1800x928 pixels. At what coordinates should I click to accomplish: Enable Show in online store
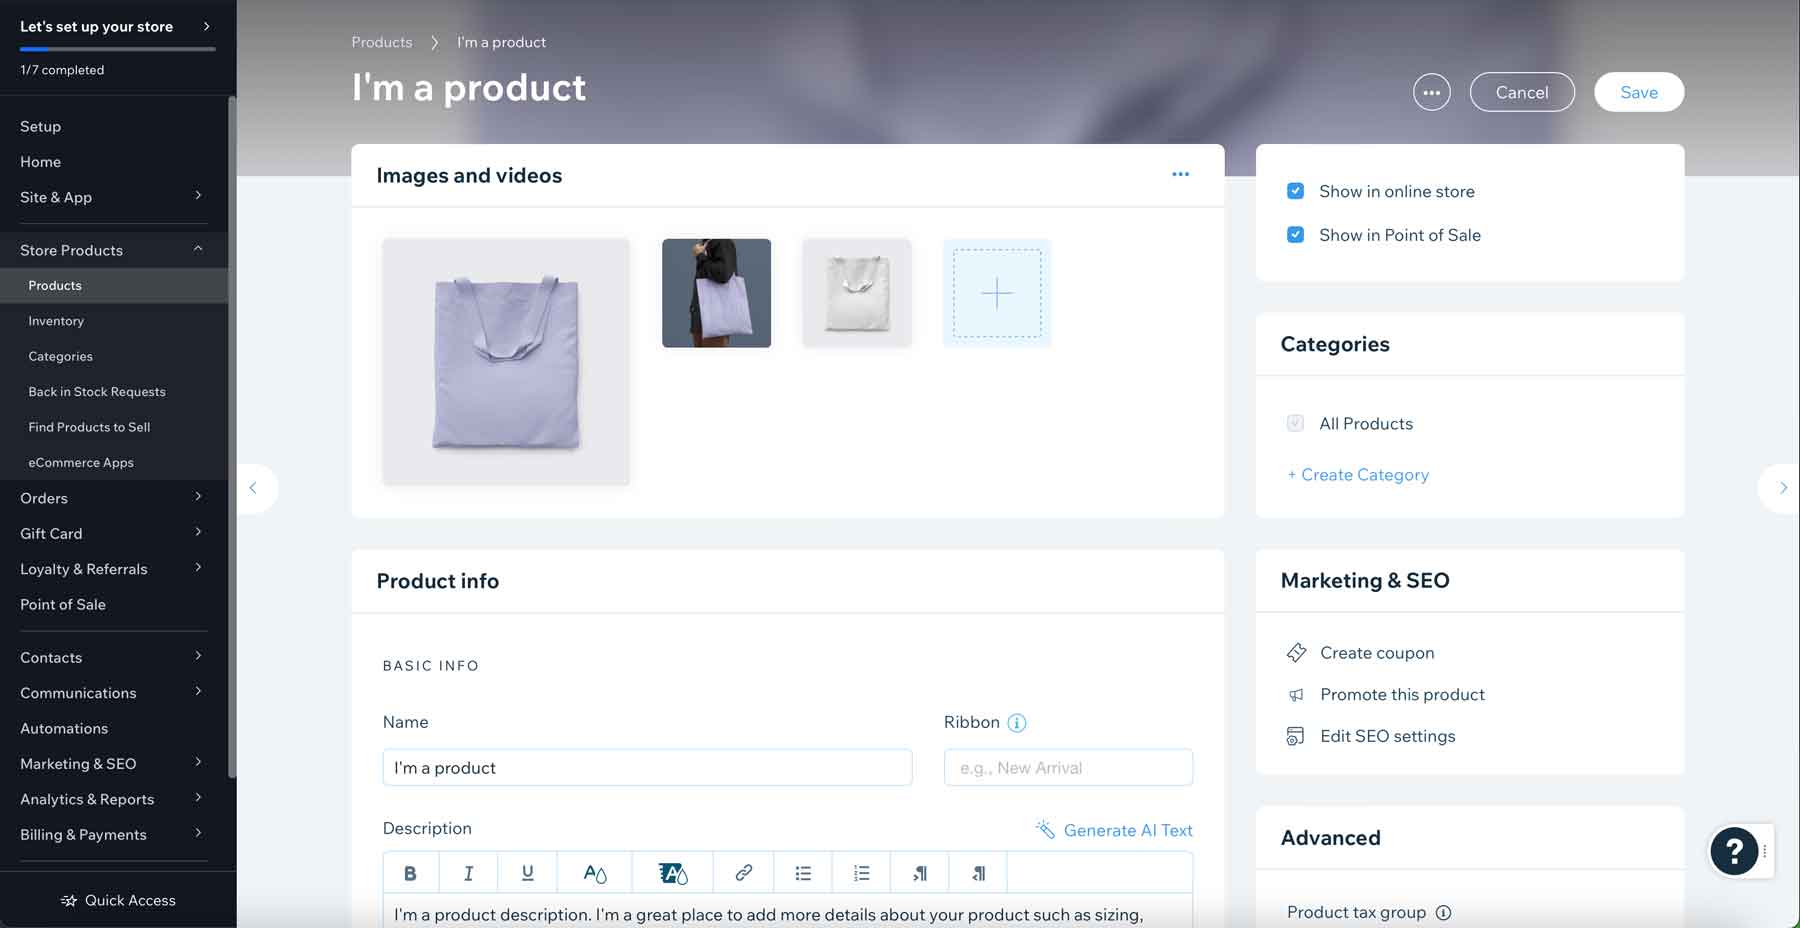pyautogui.click(x=1296, y=190)
